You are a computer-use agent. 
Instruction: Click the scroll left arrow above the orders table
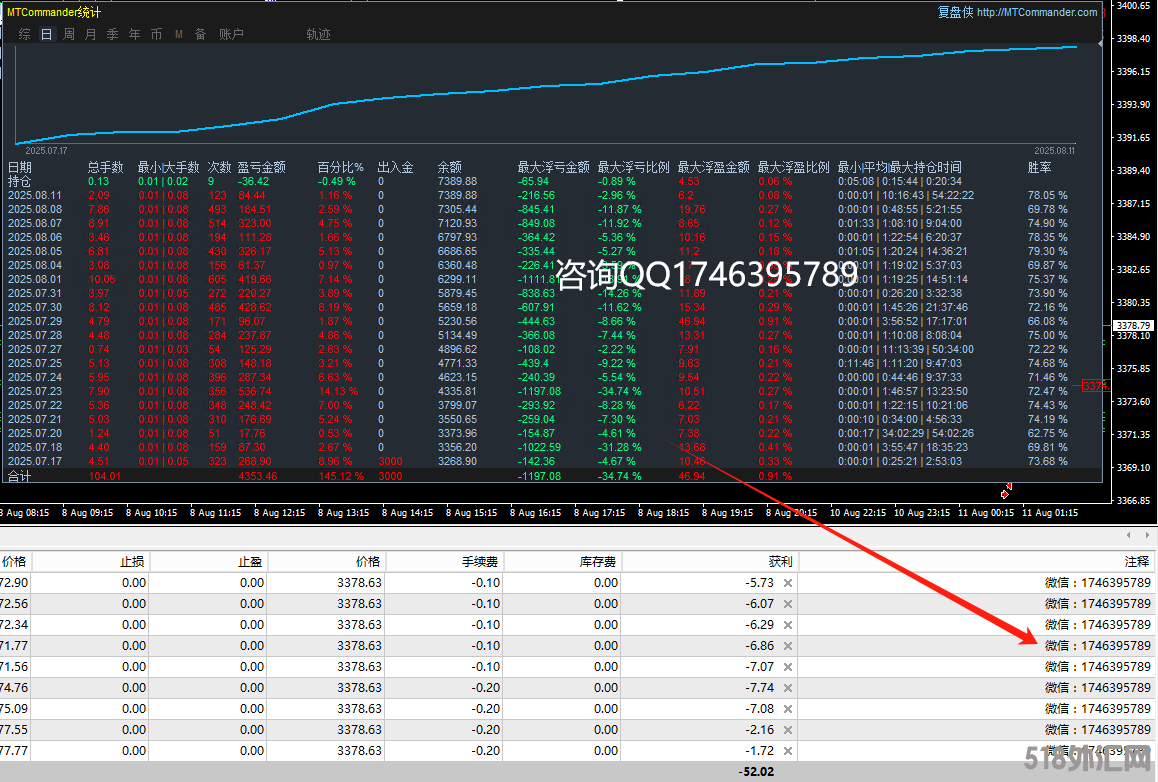click(1130, 535)
